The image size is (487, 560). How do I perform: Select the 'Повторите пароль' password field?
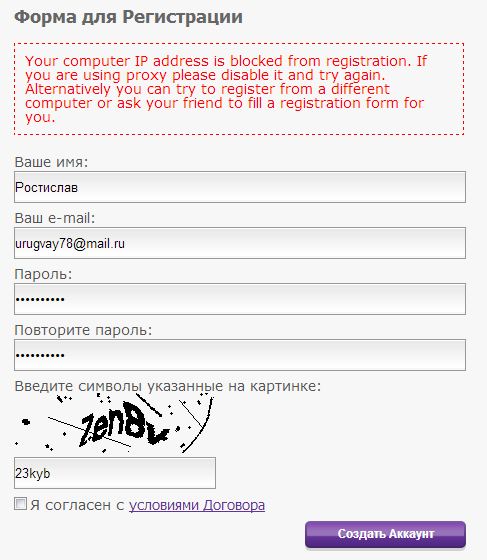(240, 355)
